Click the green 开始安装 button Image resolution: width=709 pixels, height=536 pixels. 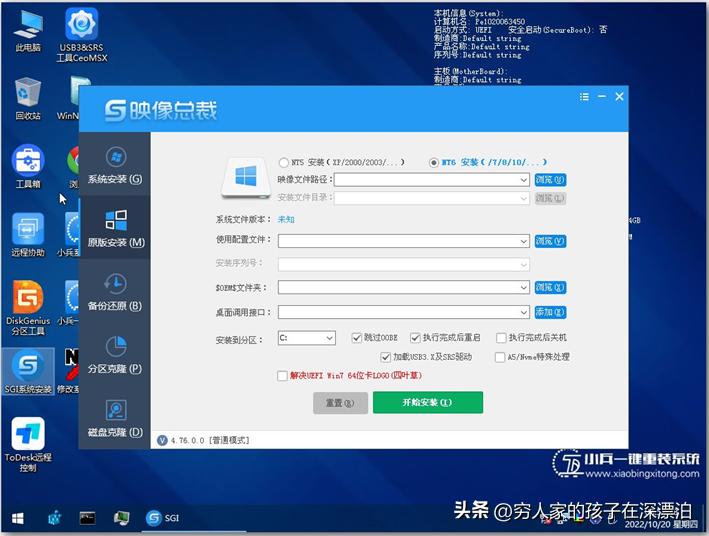point(428,403)
